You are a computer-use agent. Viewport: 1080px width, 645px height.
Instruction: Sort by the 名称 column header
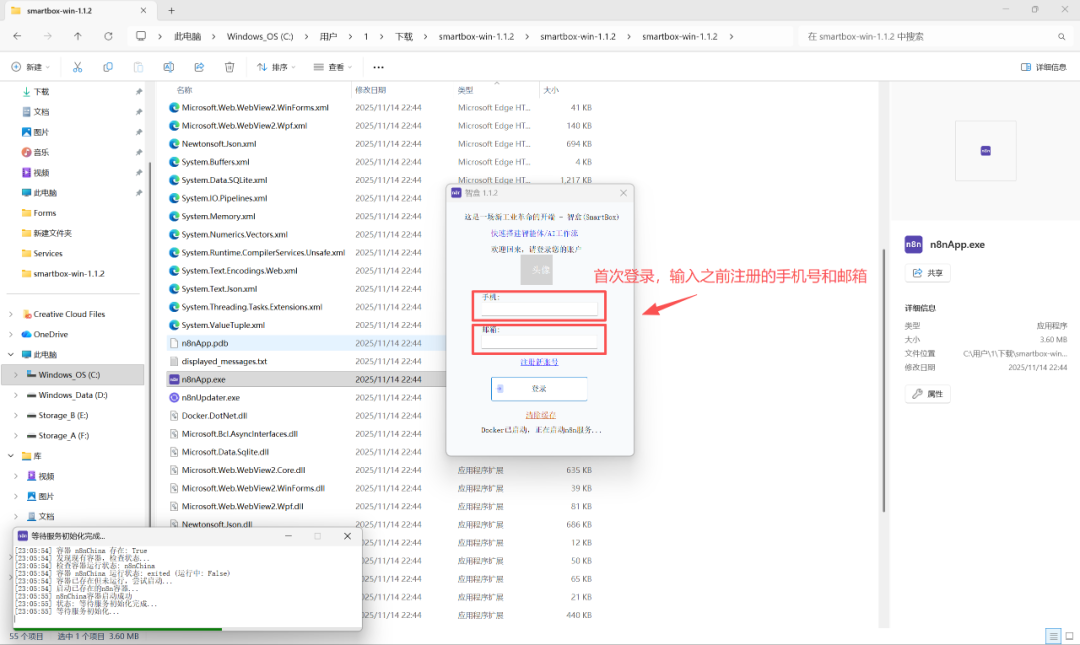[184, 90]
